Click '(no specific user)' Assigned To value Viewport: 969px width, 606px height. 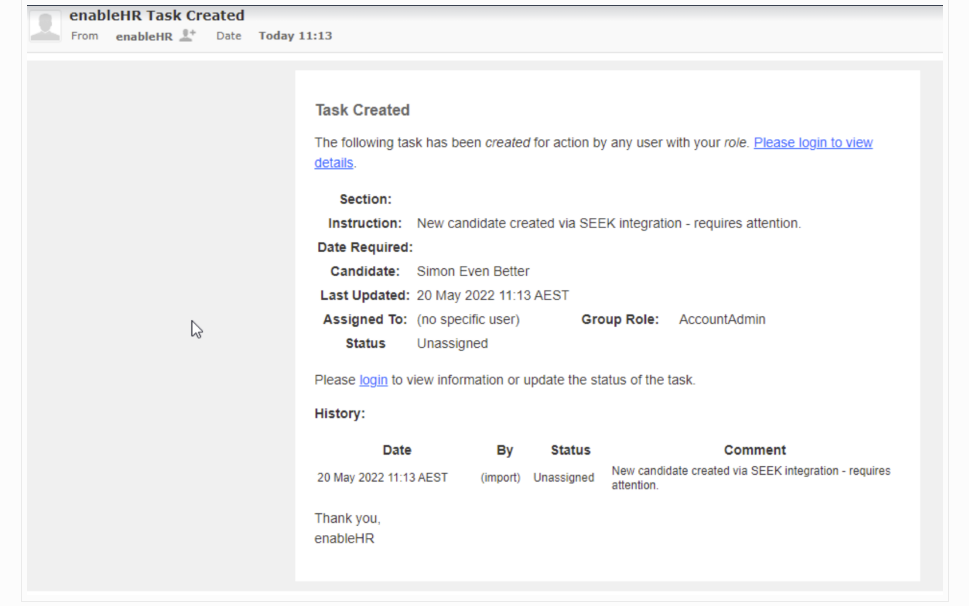click(x=468, y=320)
